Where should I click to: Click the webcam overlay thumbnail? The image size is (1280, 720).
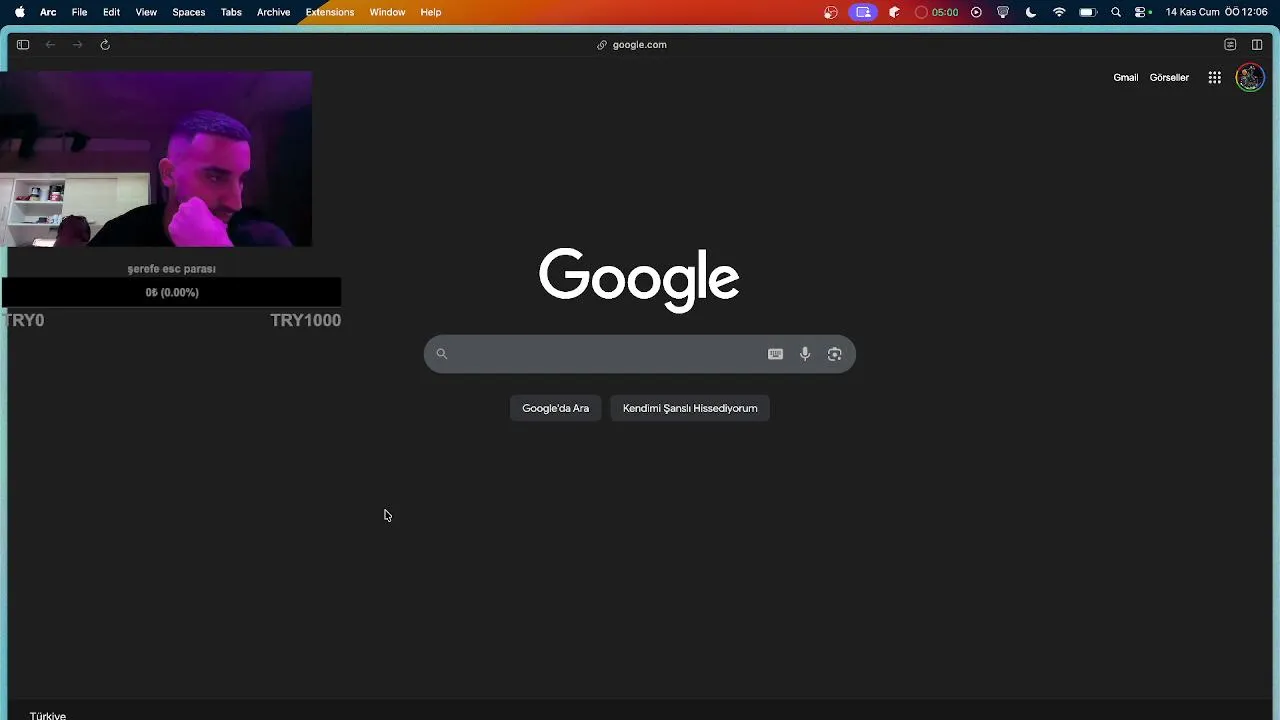(156, 159)
